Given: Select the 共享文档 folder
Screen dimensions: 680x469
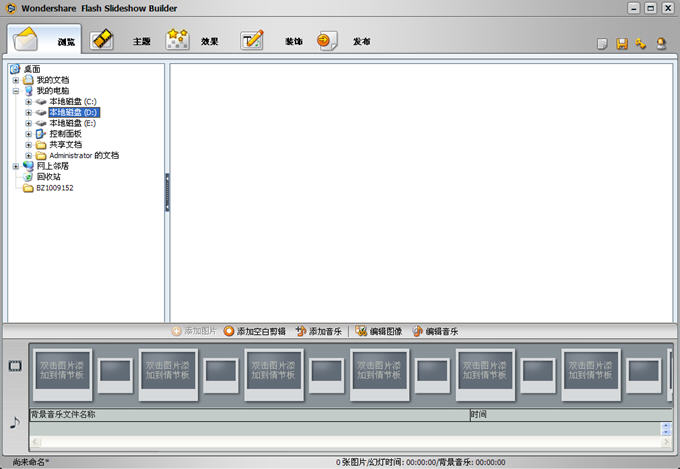Looking at the screenshot, I should tap(65, 144).
